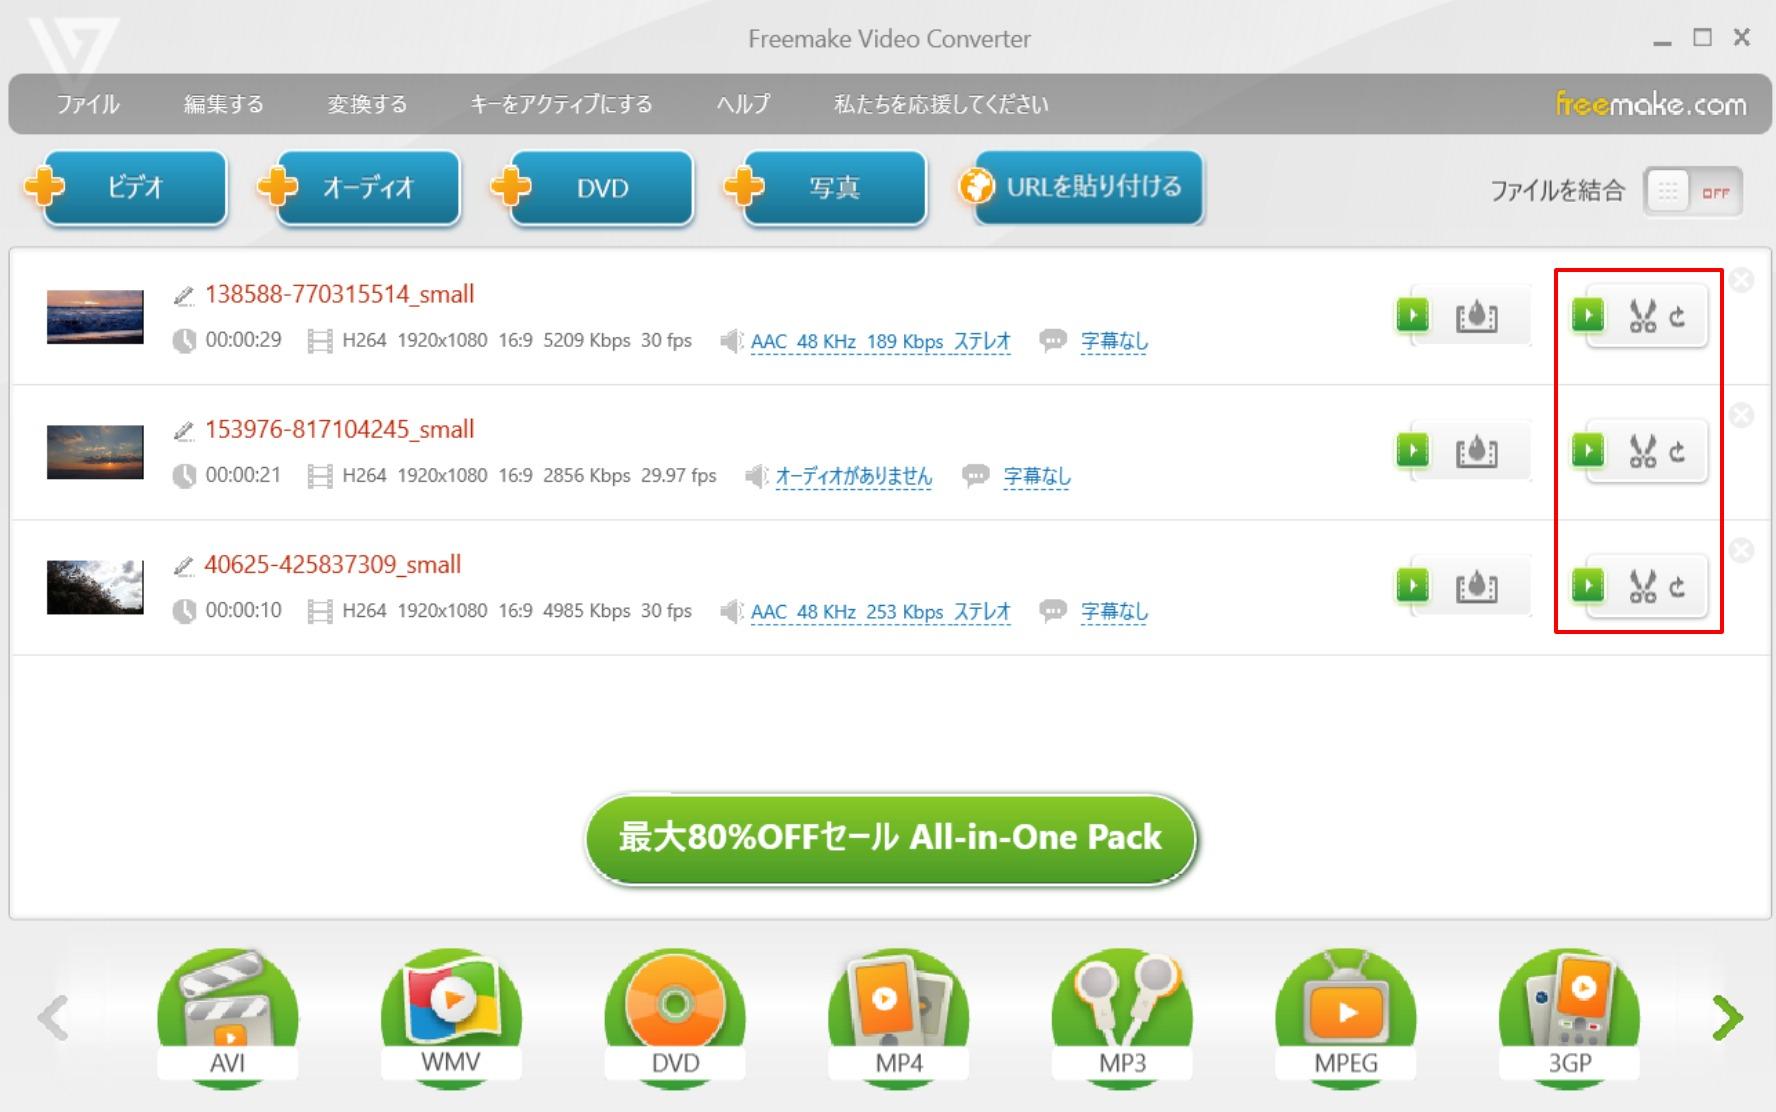
Task: Add audio with the オーディオ button
Action: tap(360, 187)
